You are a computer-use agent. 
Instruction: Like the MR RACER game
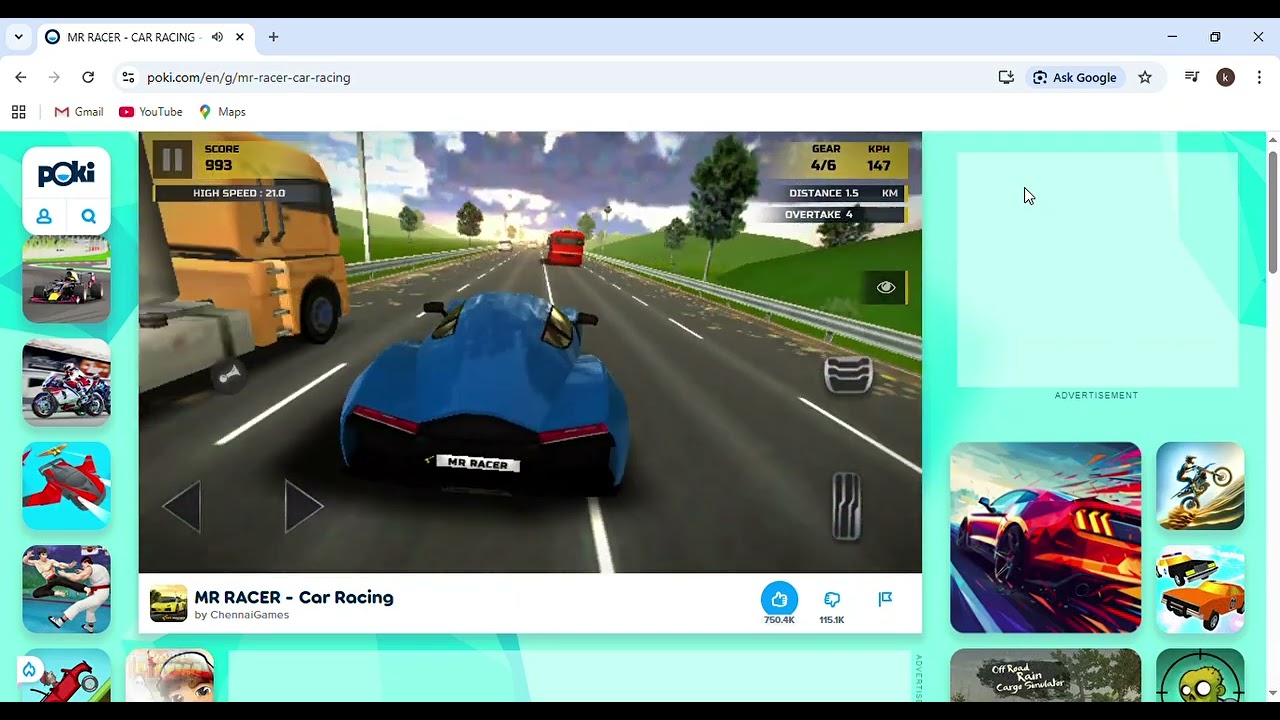click(779, 599)
